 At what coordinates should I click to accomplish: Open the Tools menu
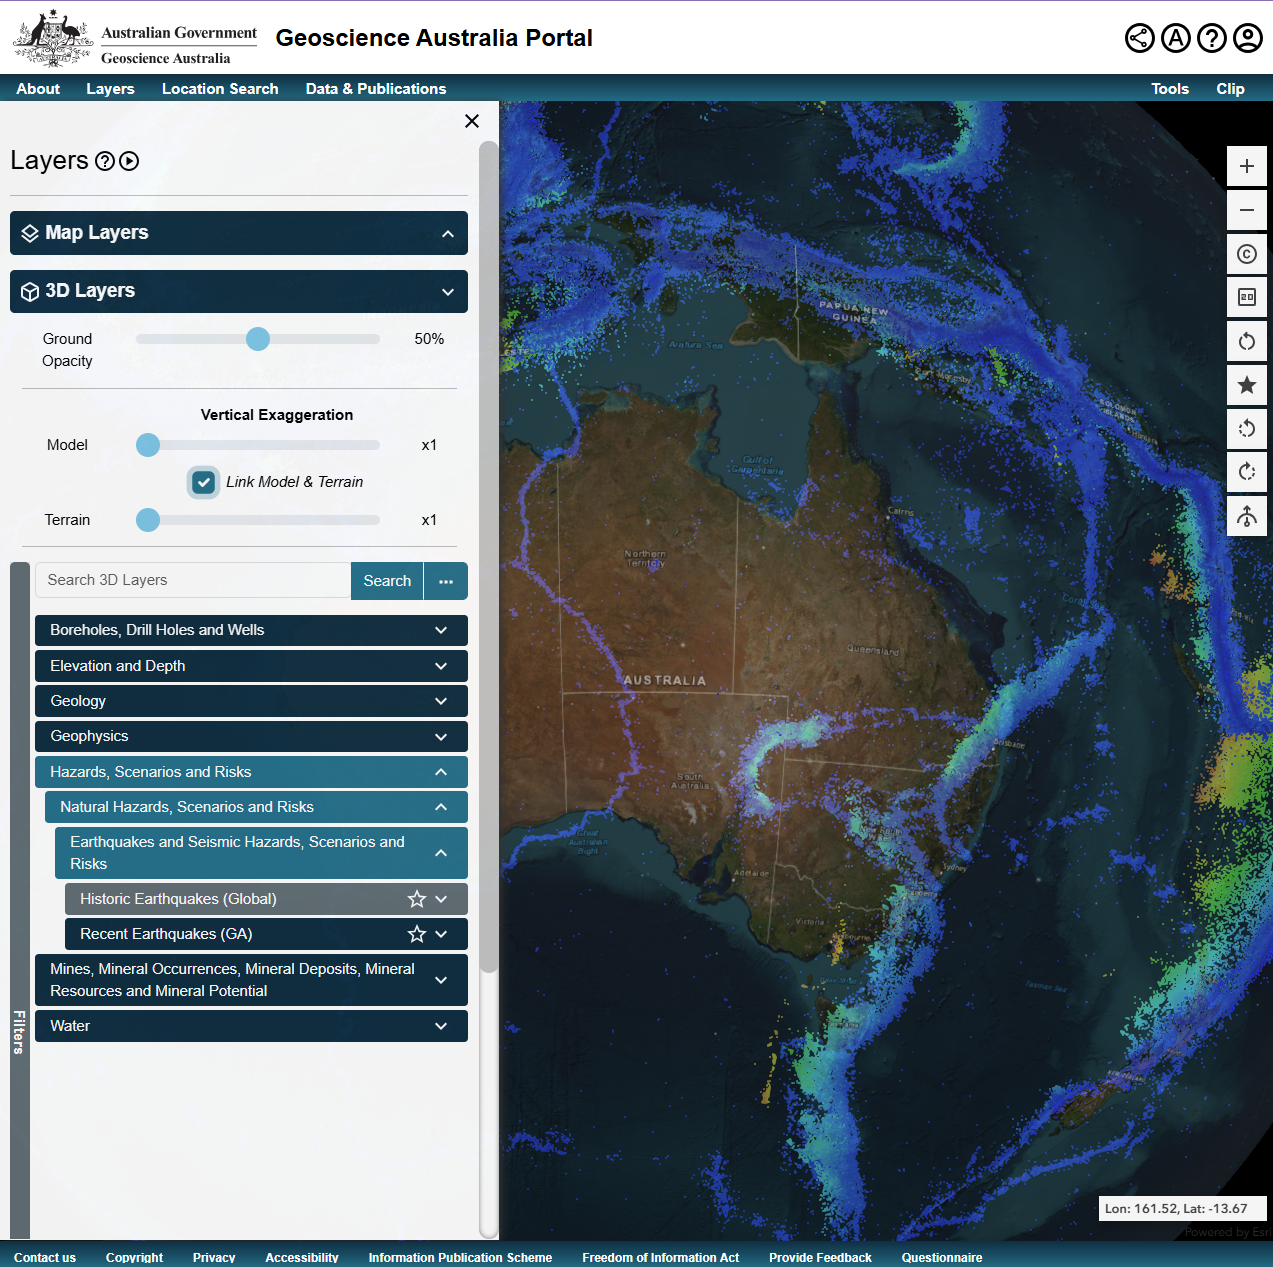1169,89
